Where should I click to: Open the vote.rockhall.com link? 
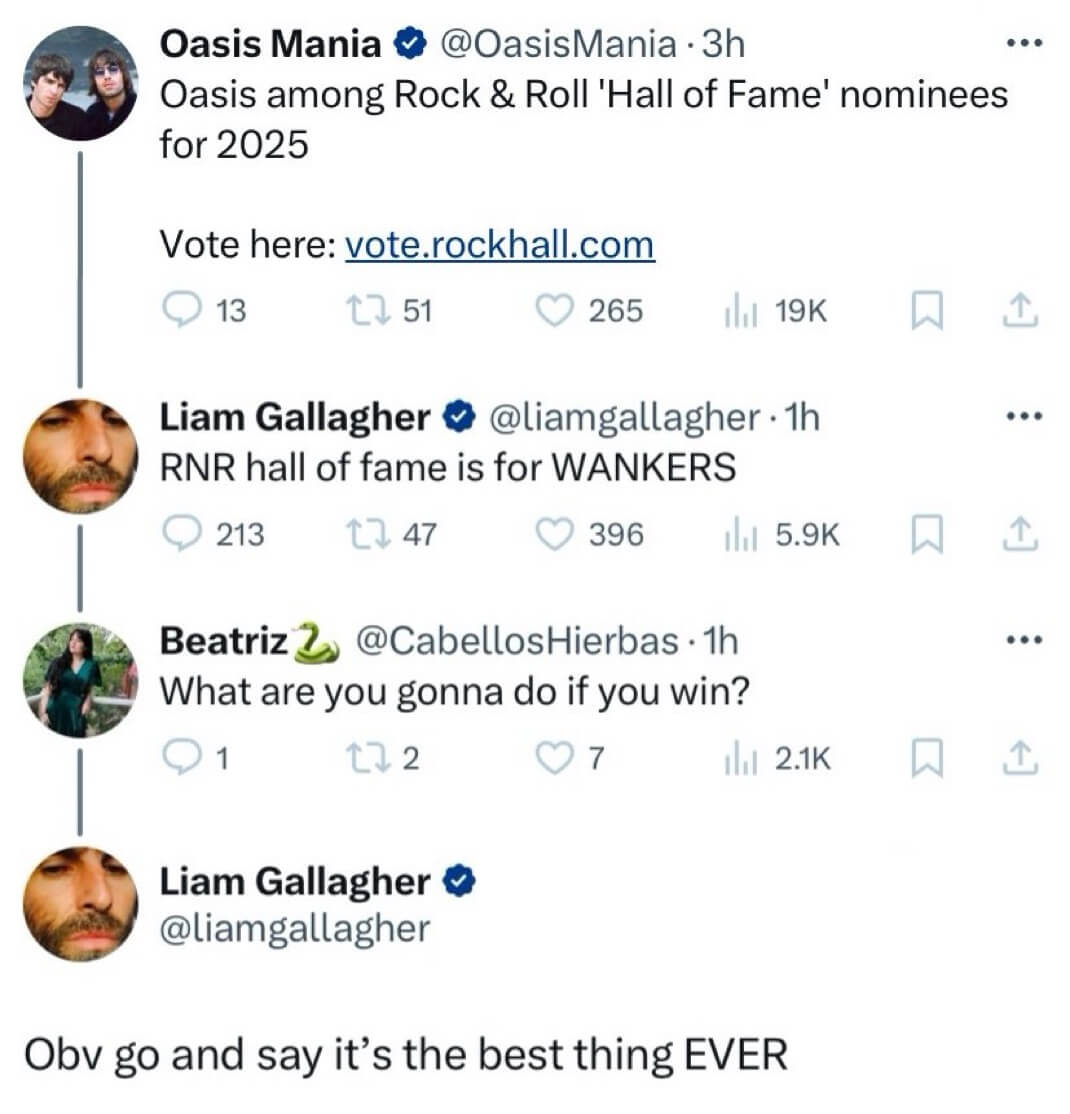point(499,245)
